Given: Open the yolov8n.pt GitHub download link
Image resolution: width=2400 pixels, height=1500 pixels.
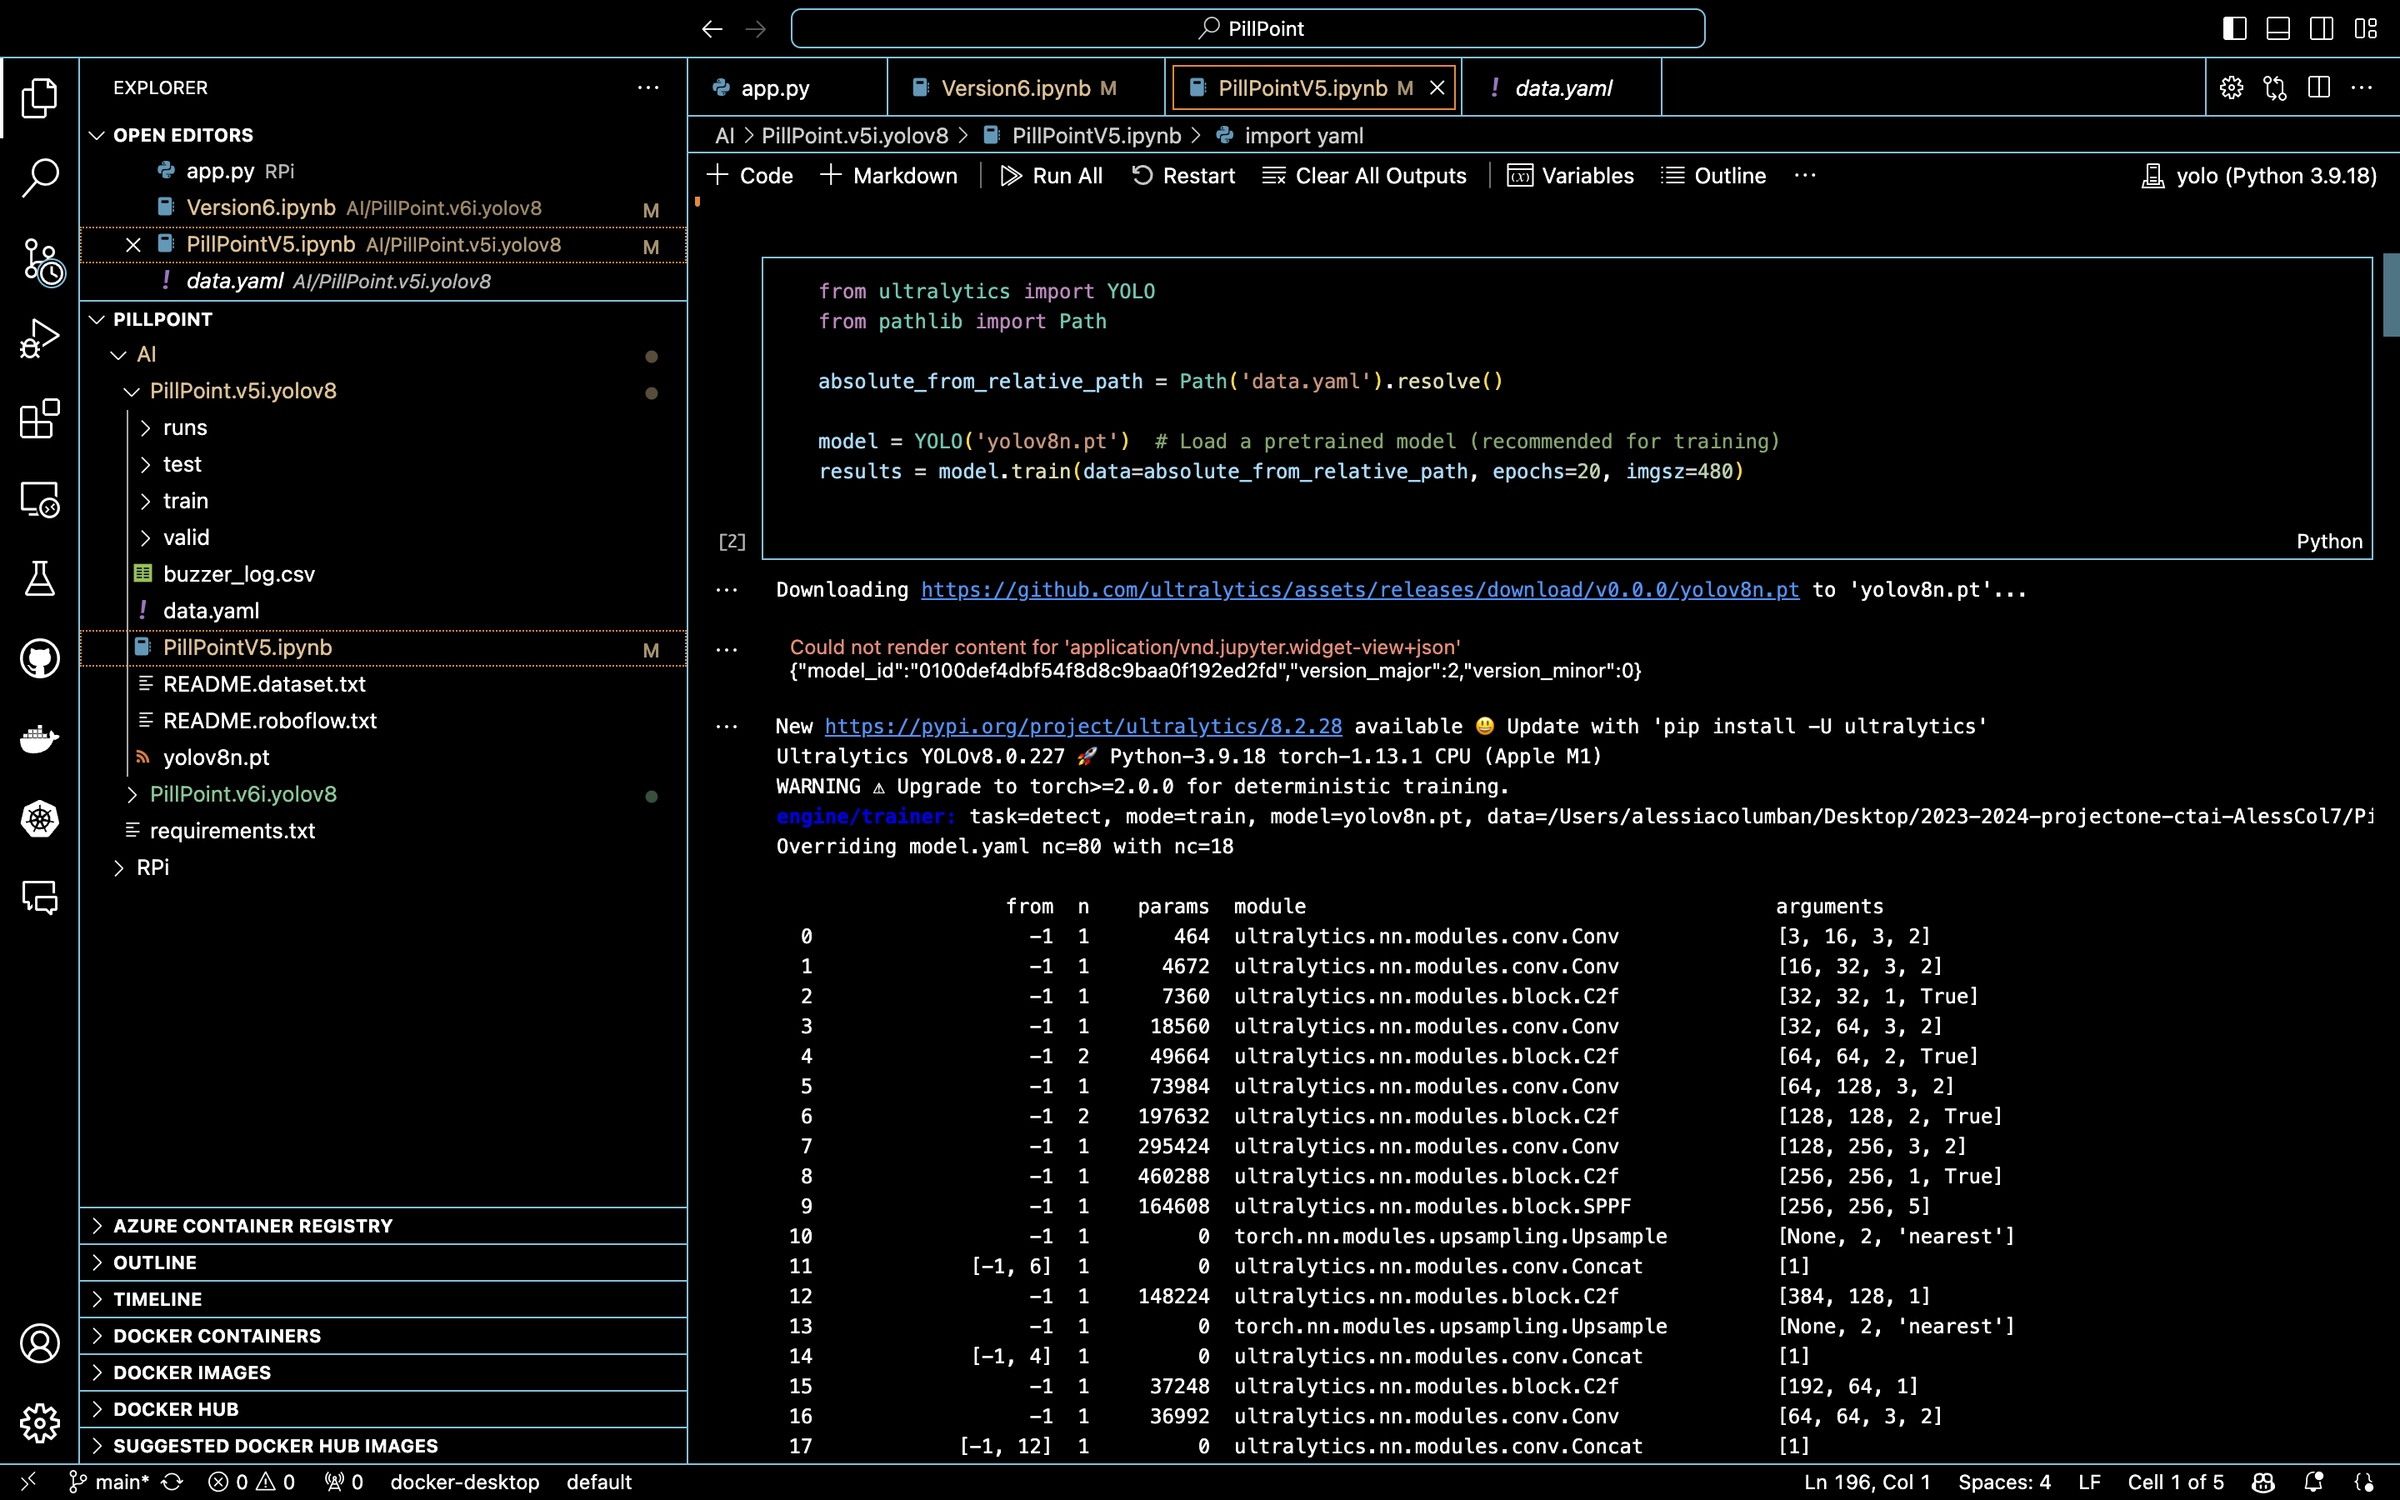Looking at the screenshot, I should point(1359,590).
